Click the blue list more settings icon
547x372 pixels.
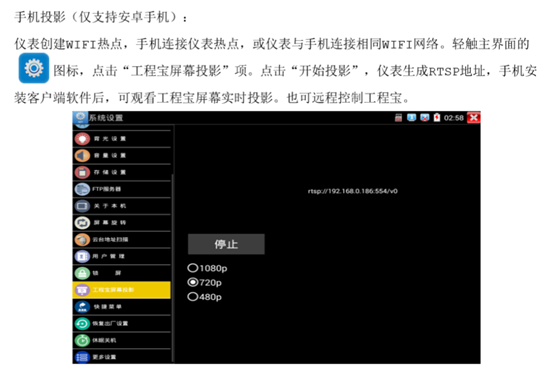click(x=82, y=357)
